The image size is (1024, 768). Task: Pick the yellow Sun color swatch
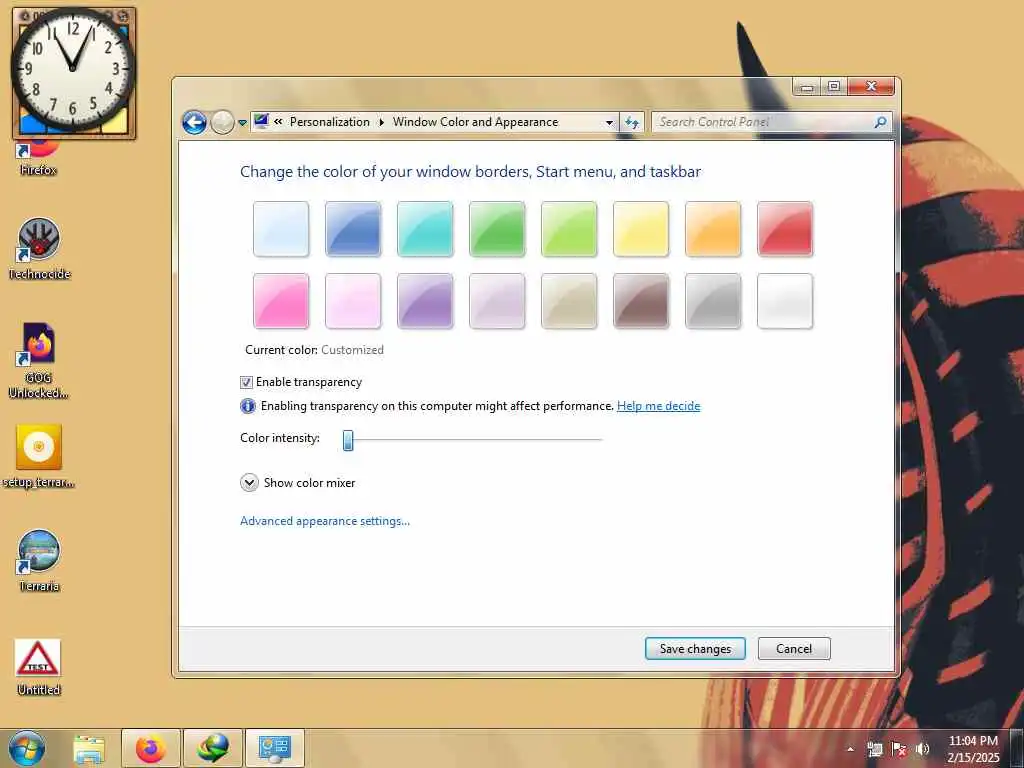tap(641, 229)
